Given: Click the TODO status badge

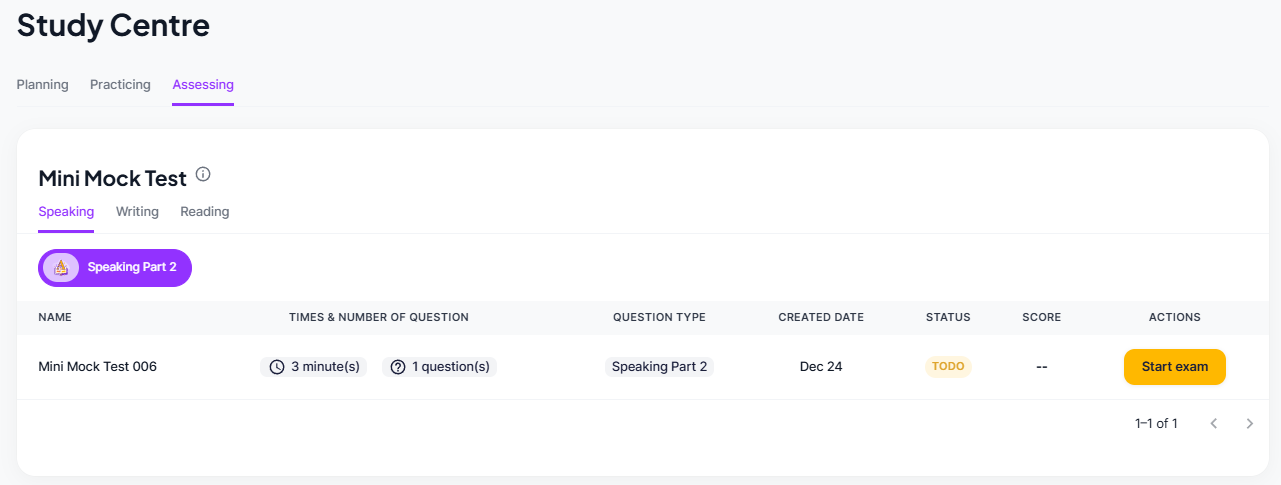Looking at the screenshot, I should (948, 367).
